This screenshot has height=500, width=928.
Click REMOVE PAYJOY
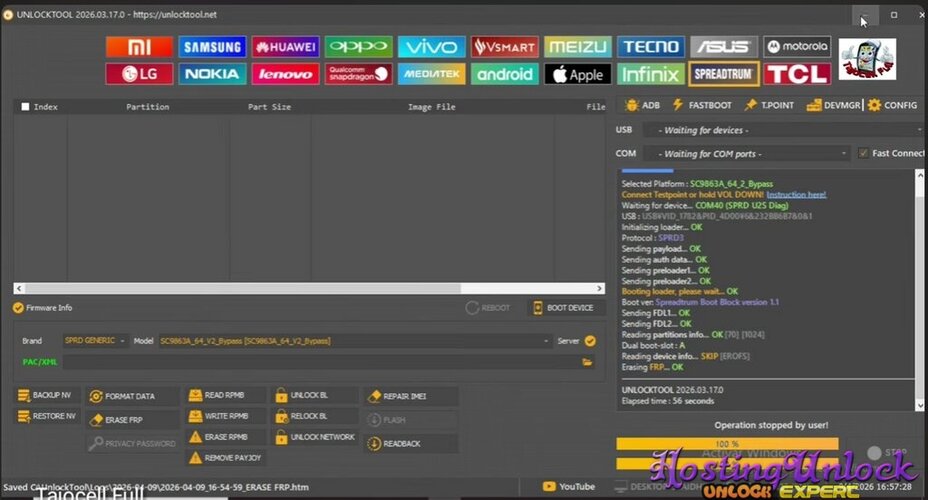225,458
